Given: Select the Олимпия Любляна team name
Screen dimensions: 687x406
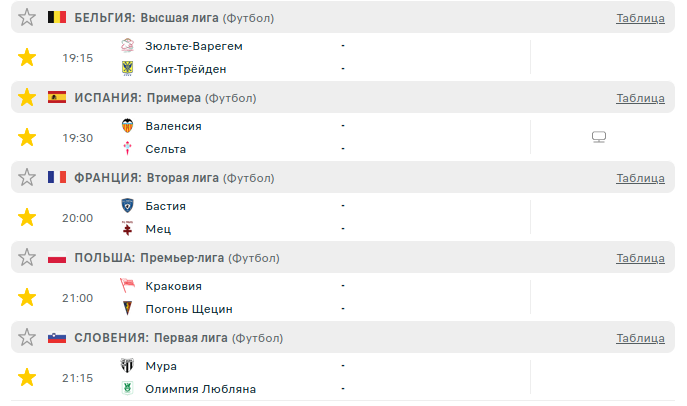Looking at the screenshot, I should click(200, 389).
